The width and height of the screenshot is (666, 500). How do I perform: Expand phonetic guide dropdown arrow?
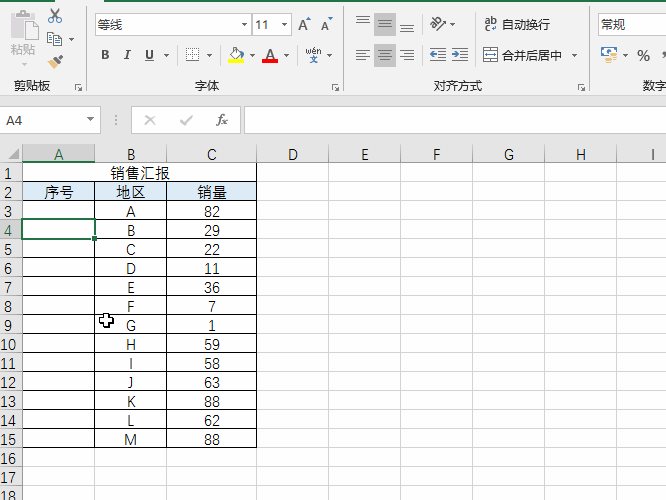[330, 55]
